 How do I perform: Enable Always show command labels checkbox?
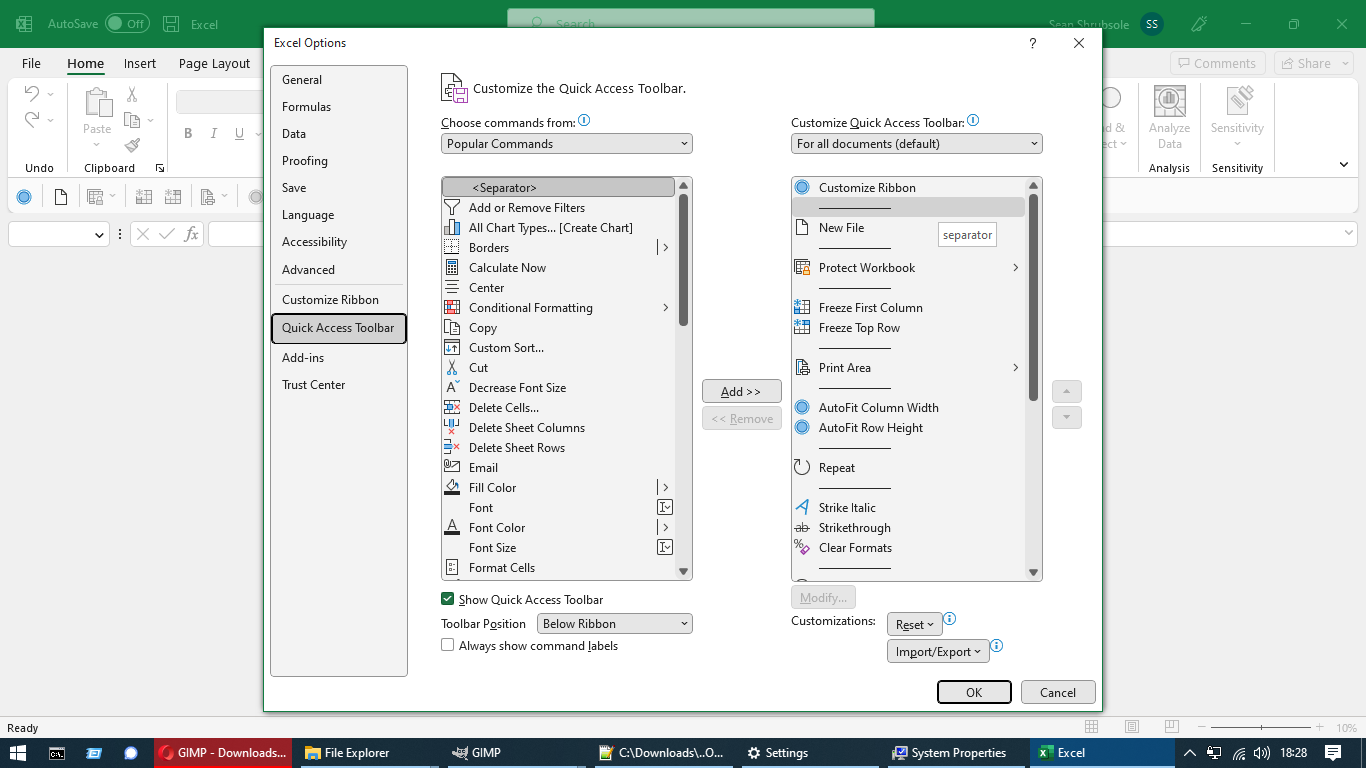[448, 646]
